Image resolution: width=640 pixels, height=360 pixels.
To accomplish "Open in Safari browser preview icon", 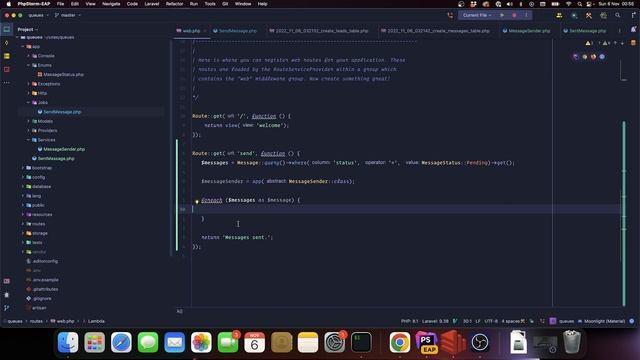I will [x=602, y=57].
